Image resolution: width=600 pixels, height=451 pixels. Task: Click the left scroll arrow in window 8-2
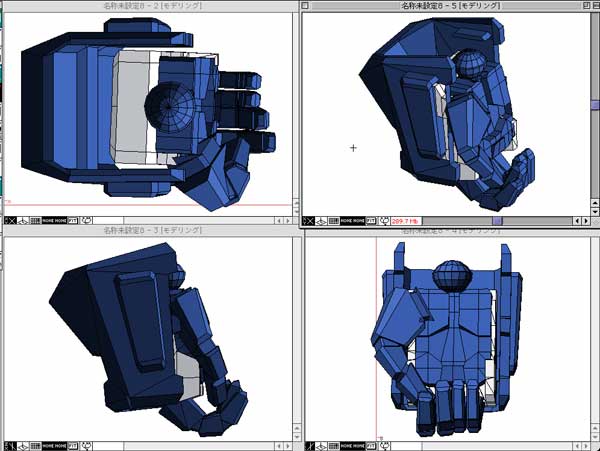[279, 221]
